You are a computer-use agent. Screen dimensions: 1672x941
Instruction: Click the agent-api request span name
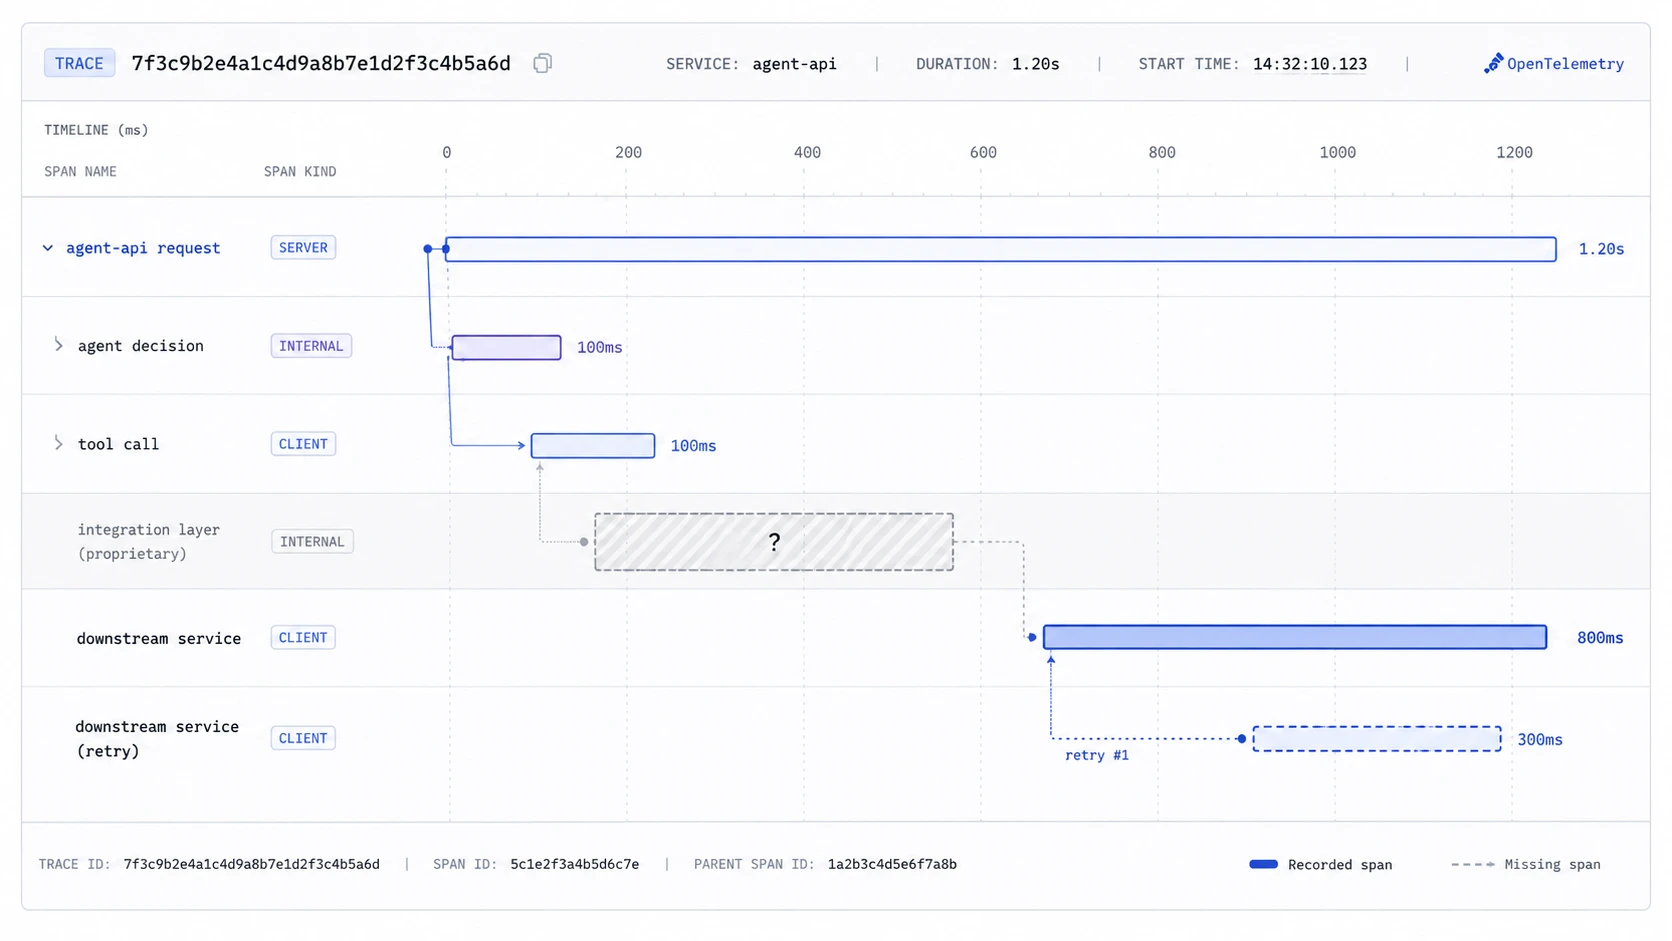(x=143, y=248)
